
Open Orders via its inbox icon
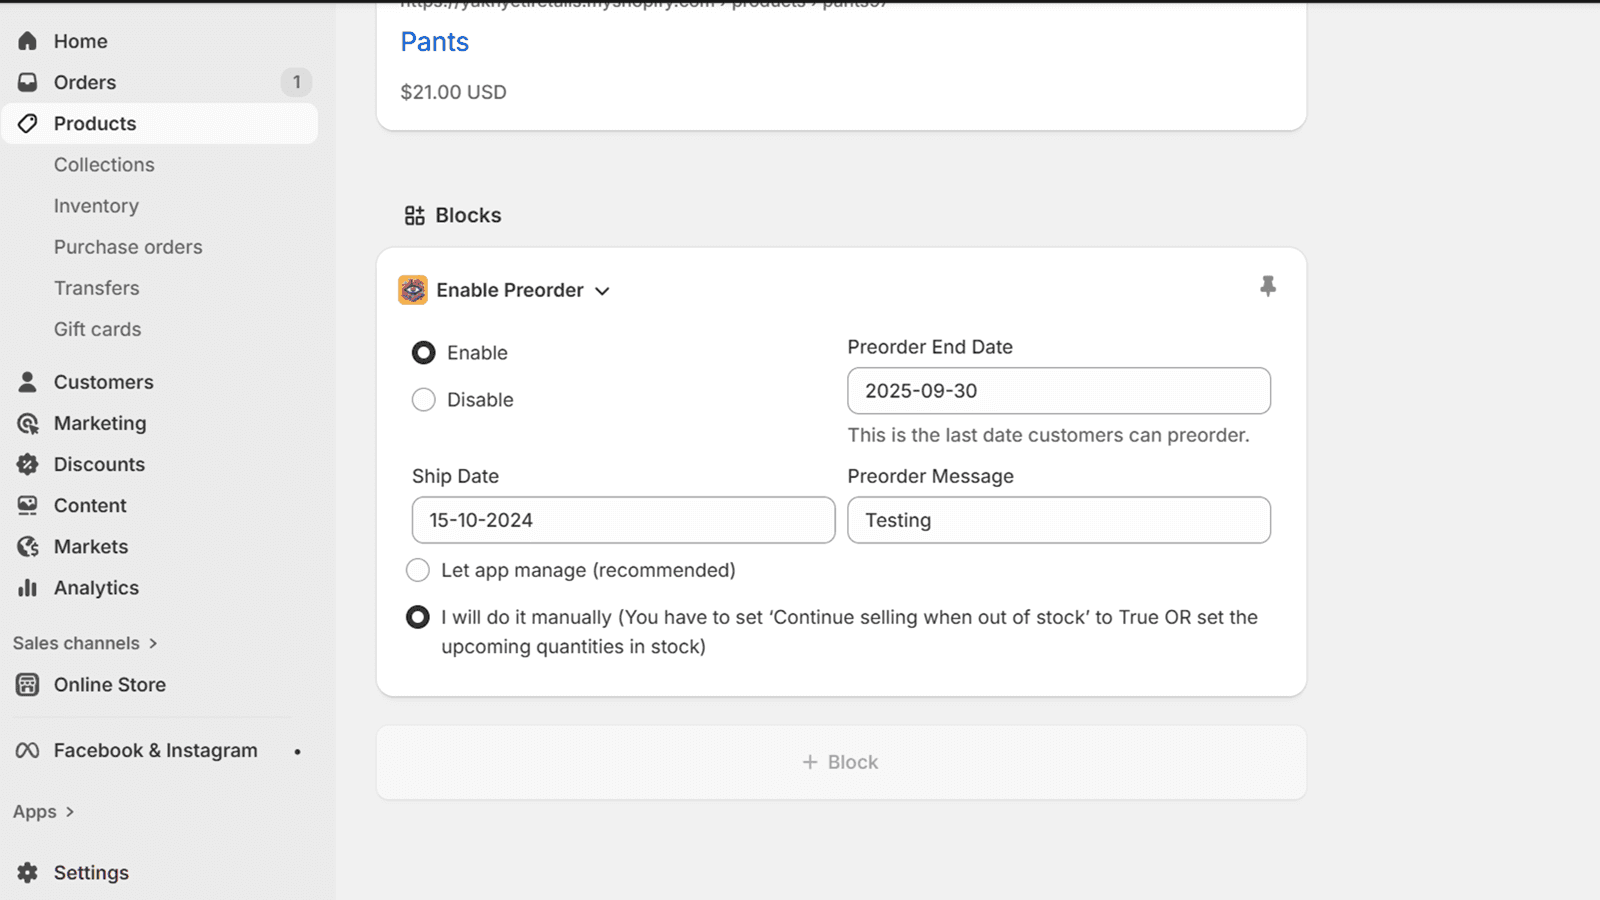(x=28, y=82)
